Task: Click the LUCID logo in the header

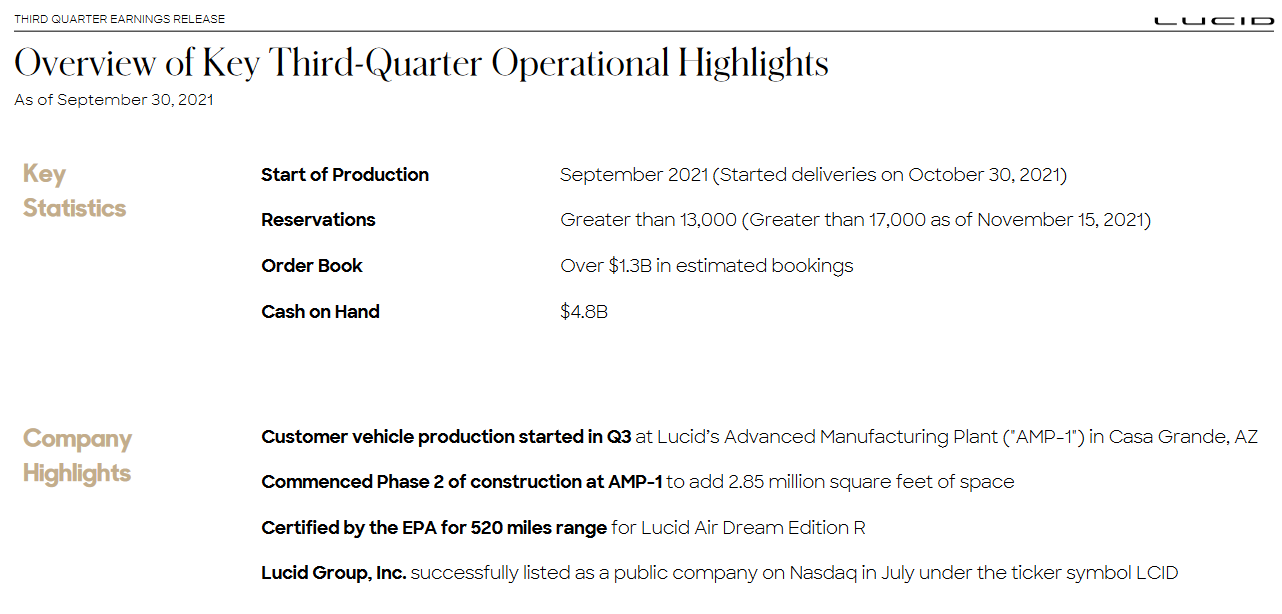Action: pos(1213,20)
